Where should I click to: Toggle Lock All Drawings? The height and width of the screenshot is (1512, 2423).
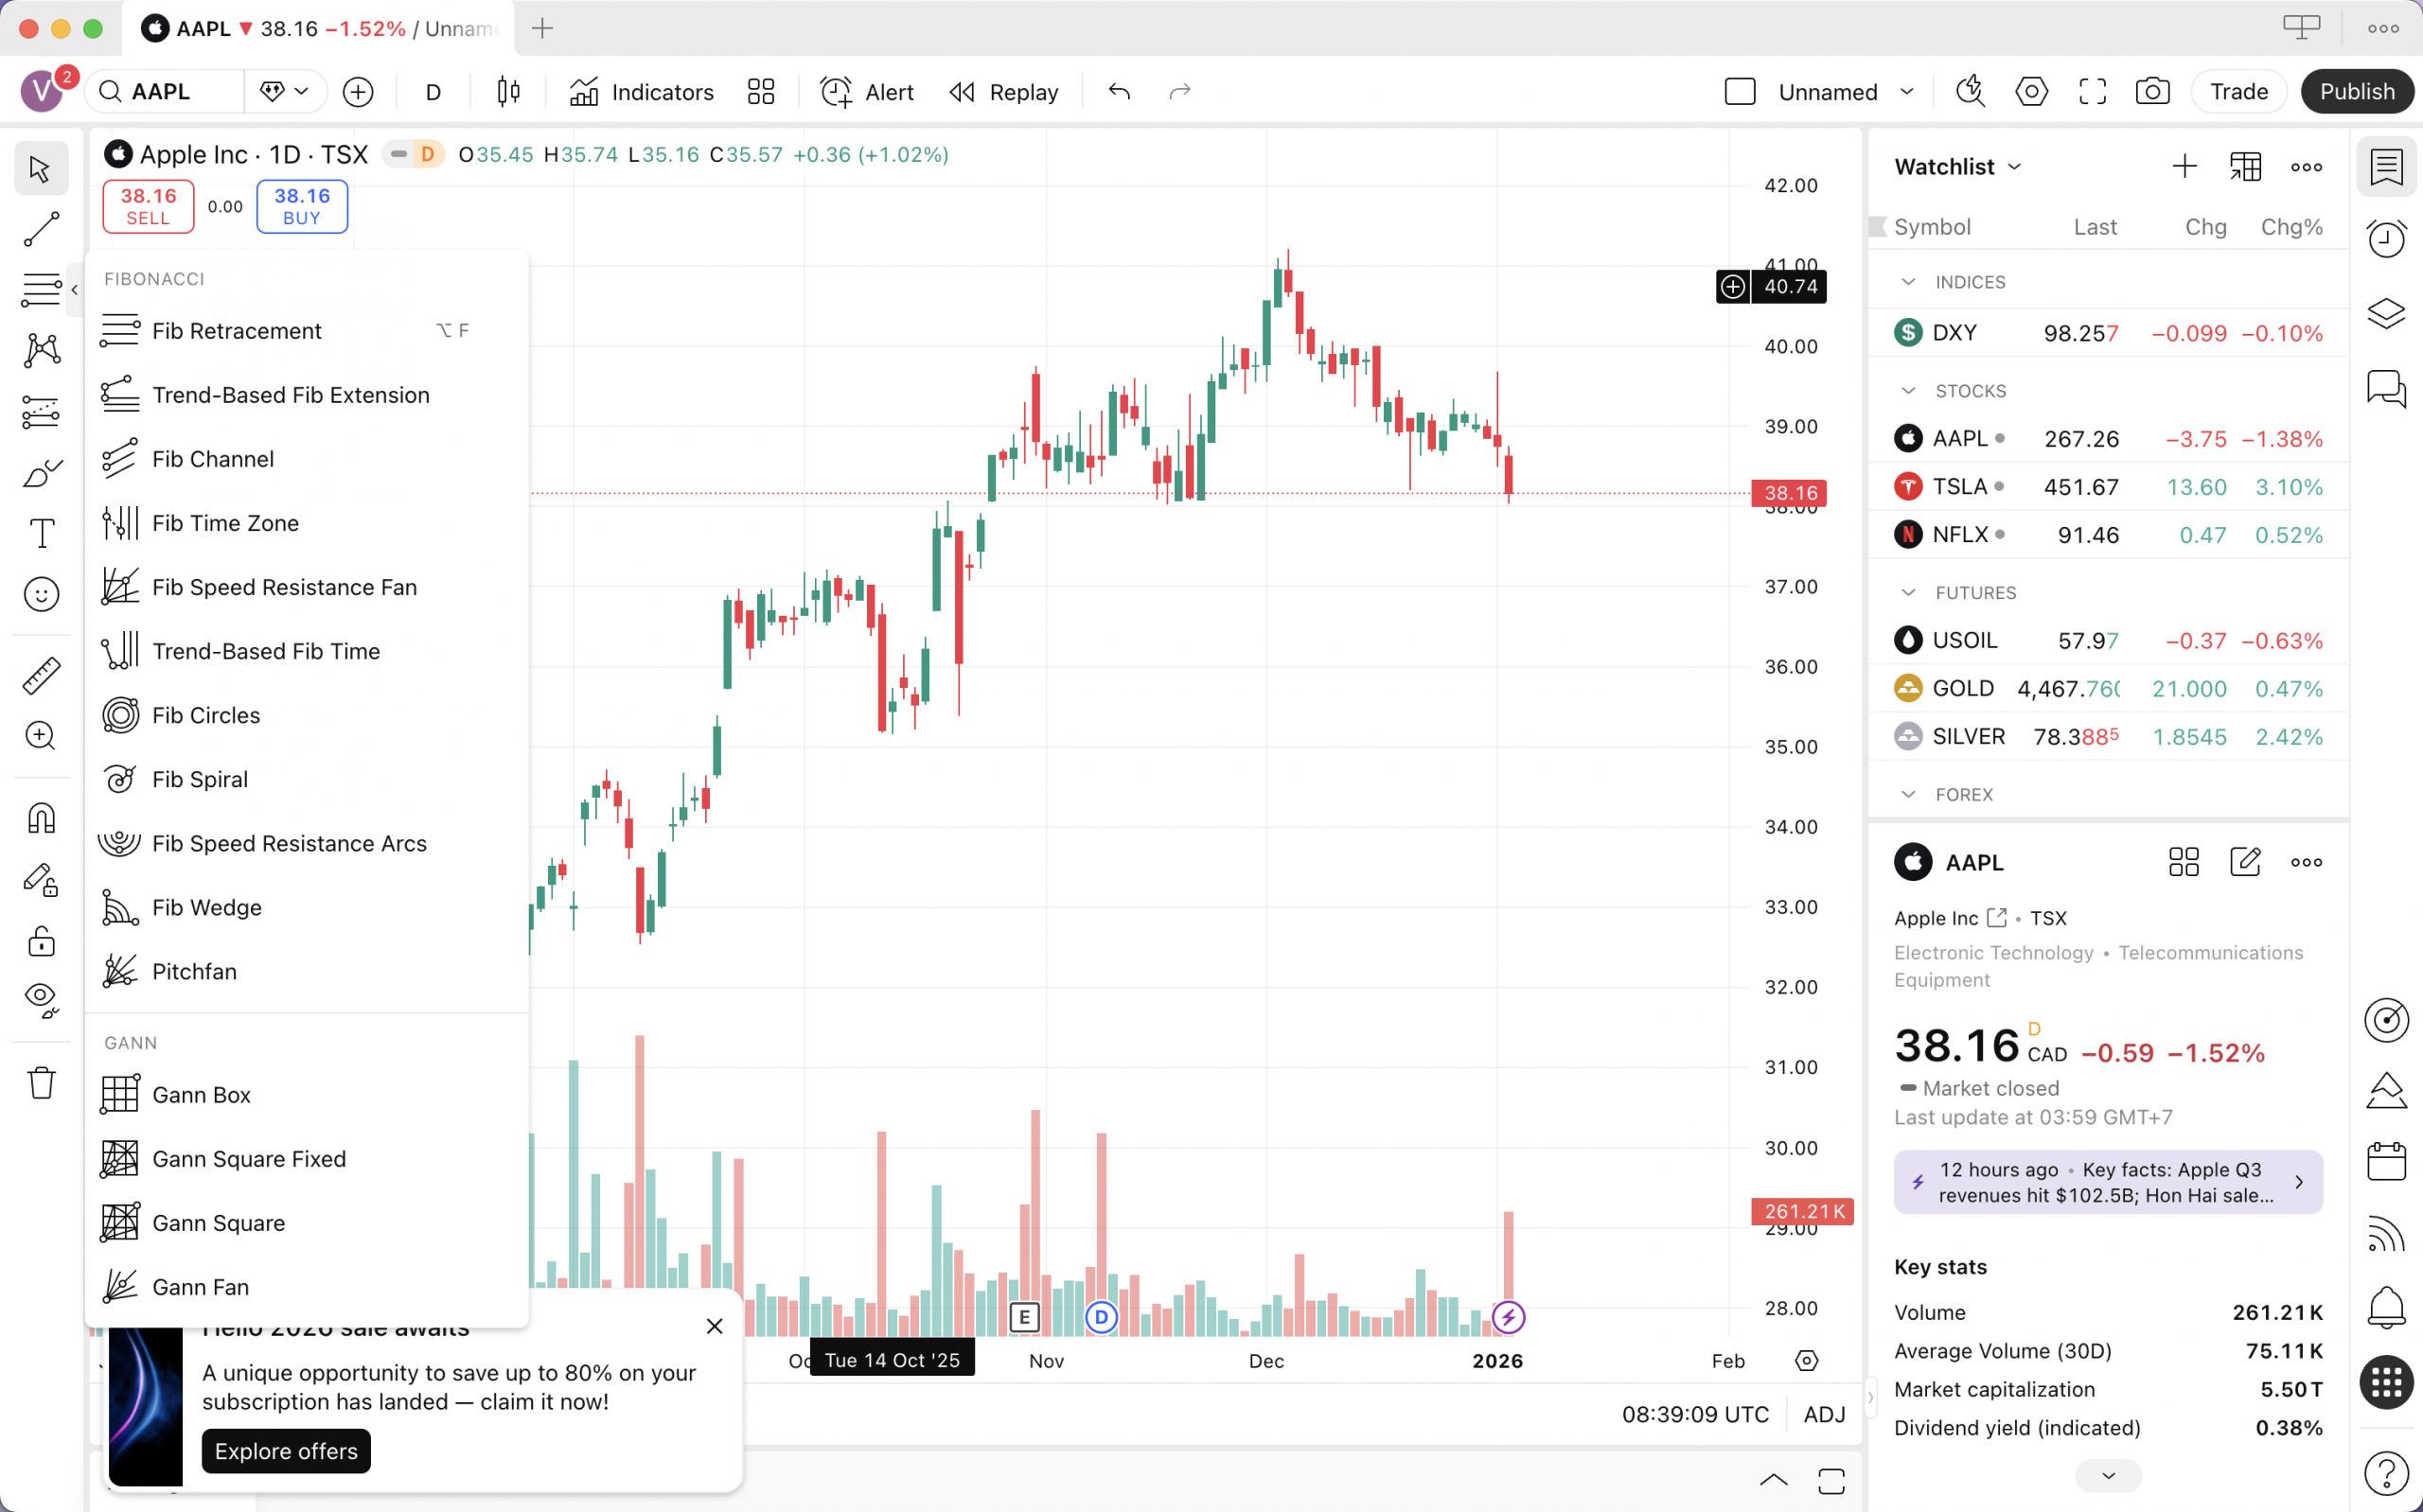tap(41, 941)
